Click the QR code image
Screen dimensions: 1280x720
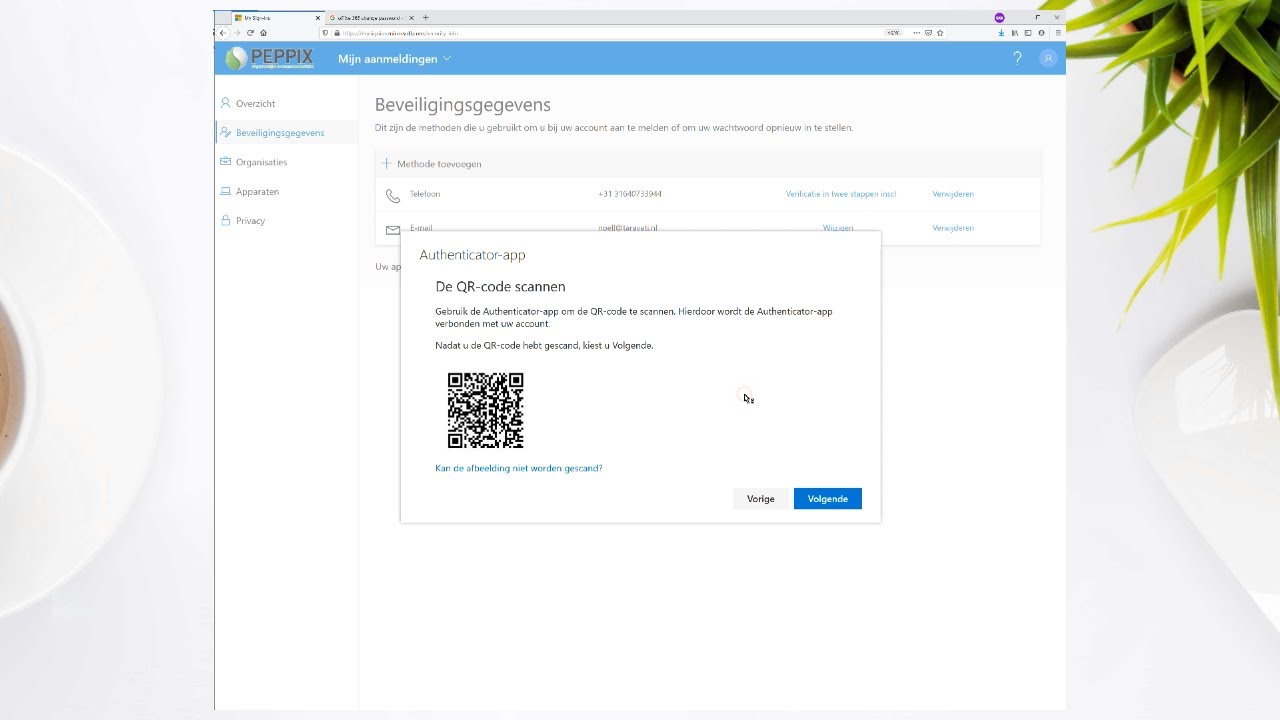pos(486,410)
